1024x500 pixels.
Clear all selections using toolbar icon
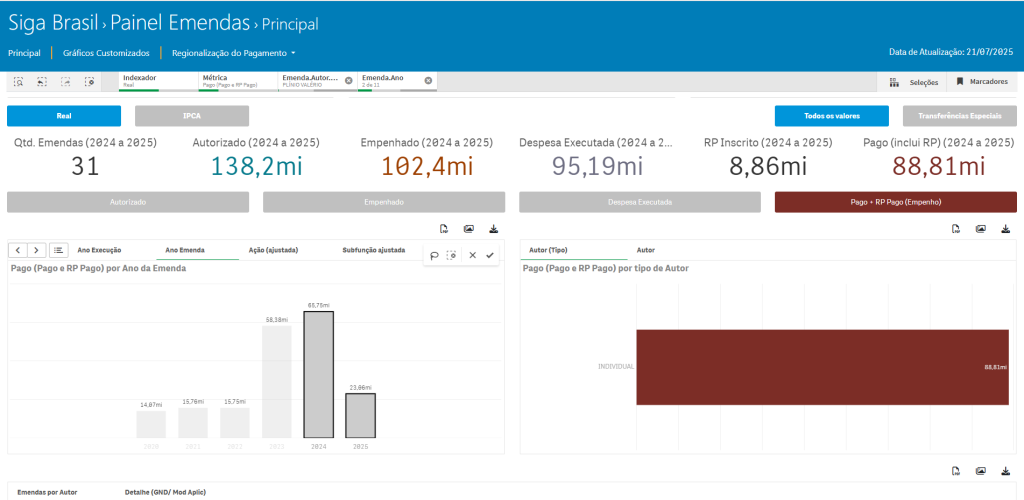(90, 81)
